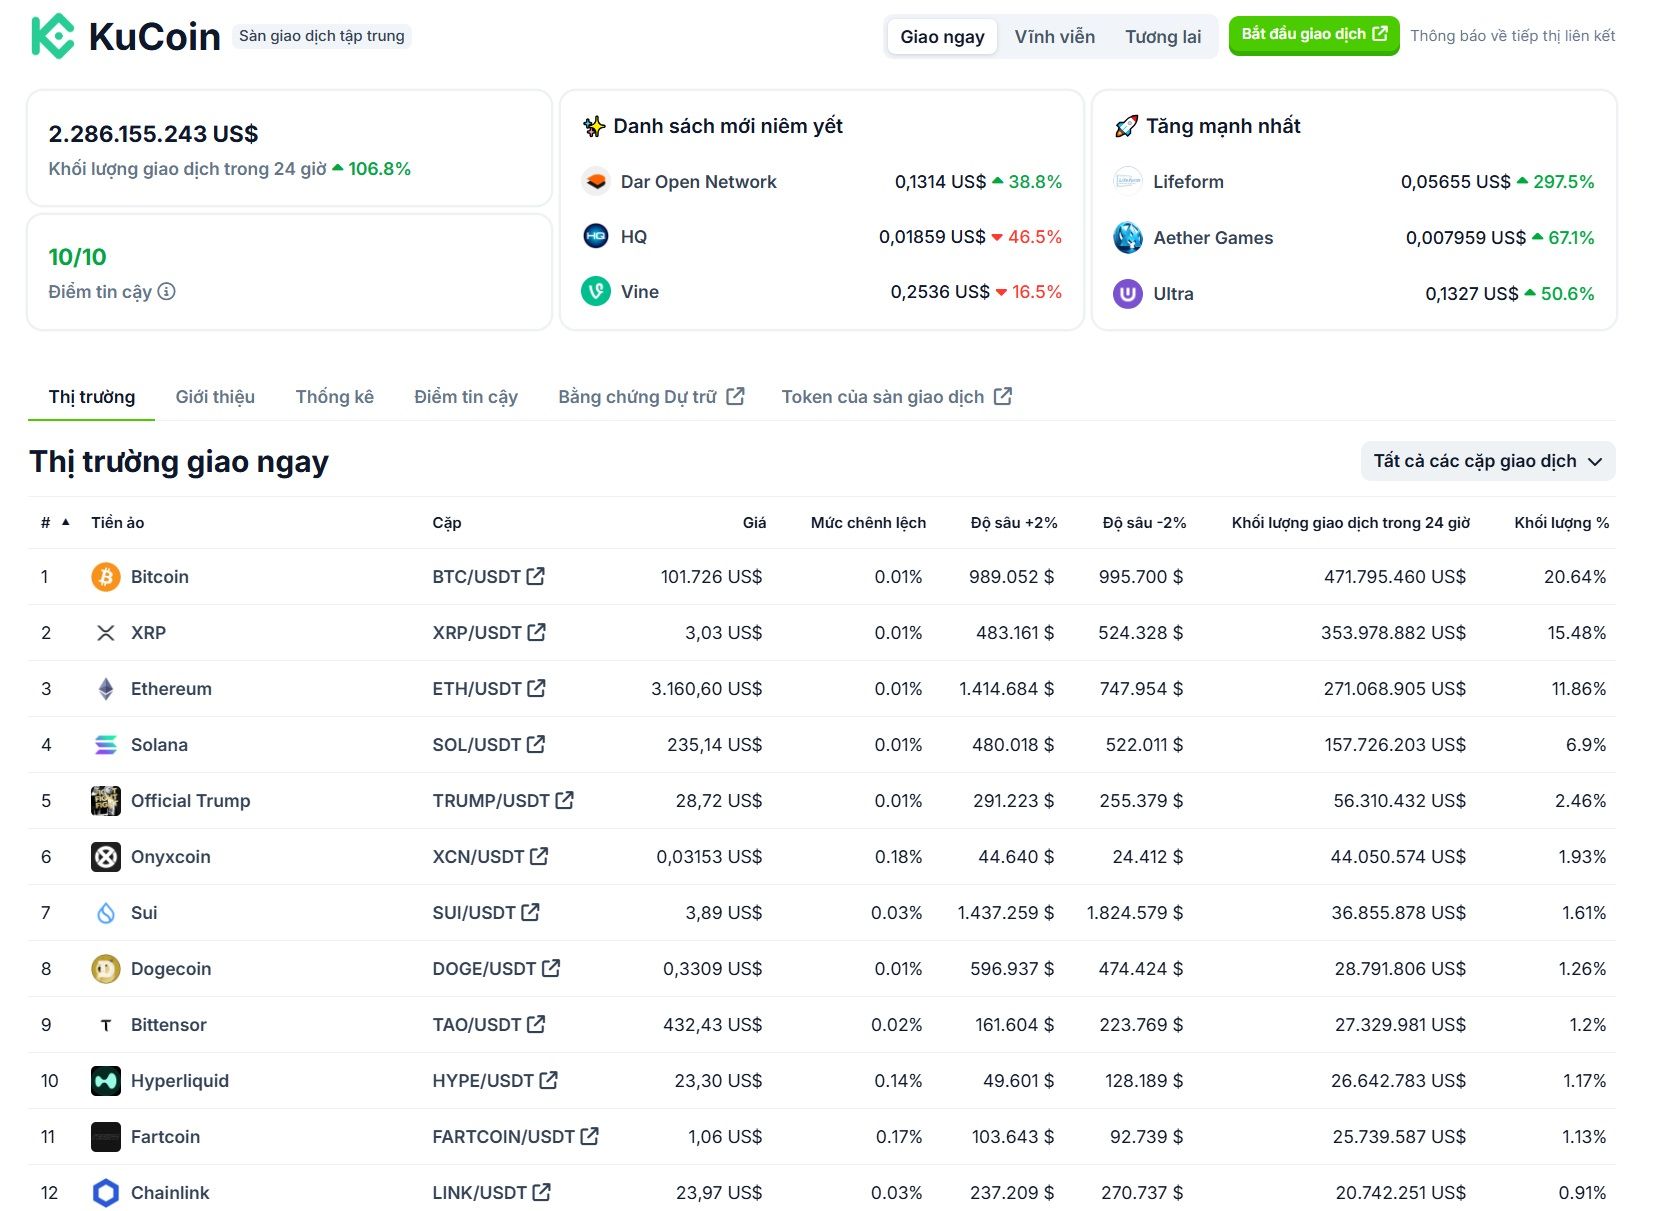
Task: Open external link icon next to XRP/USDT
Action: [x=537, y=632]
